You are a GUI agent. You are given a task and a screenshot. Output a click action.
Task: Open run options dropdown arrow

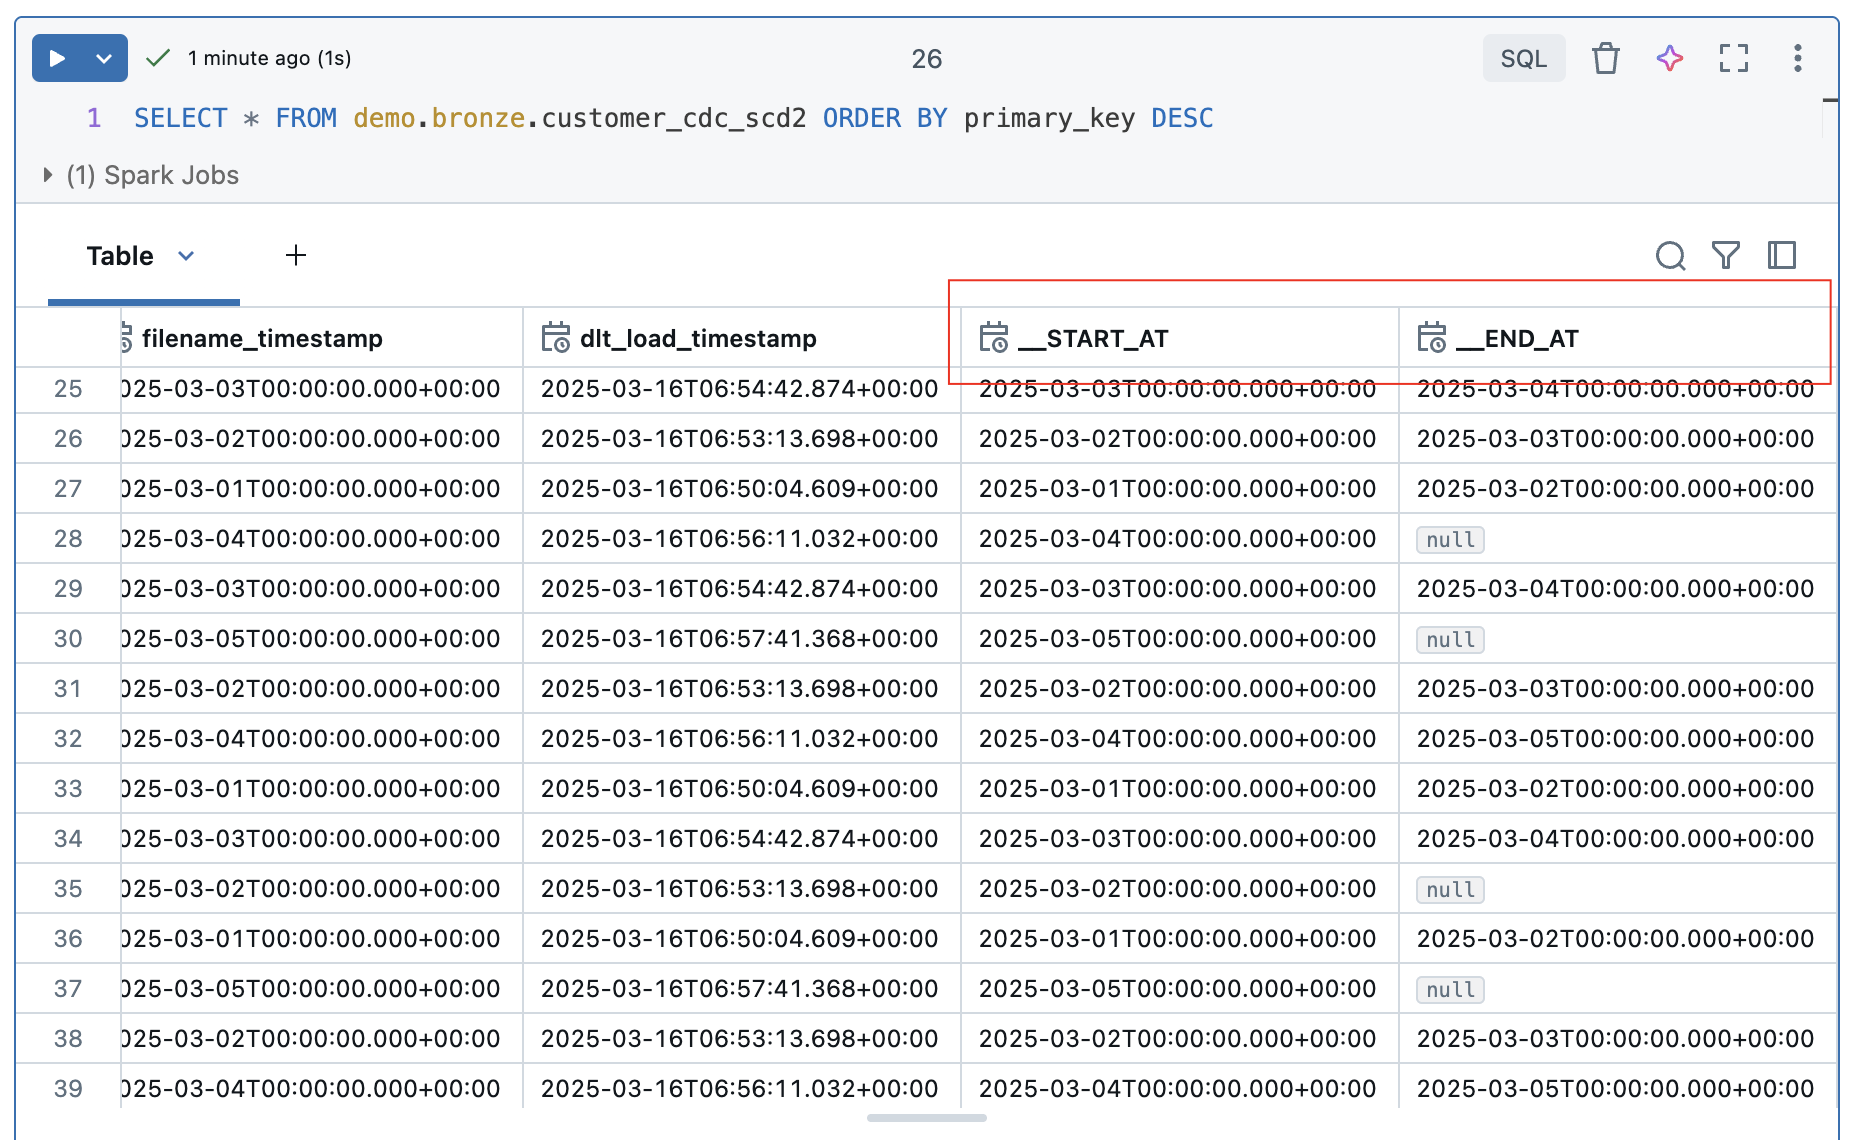(104, 58)
